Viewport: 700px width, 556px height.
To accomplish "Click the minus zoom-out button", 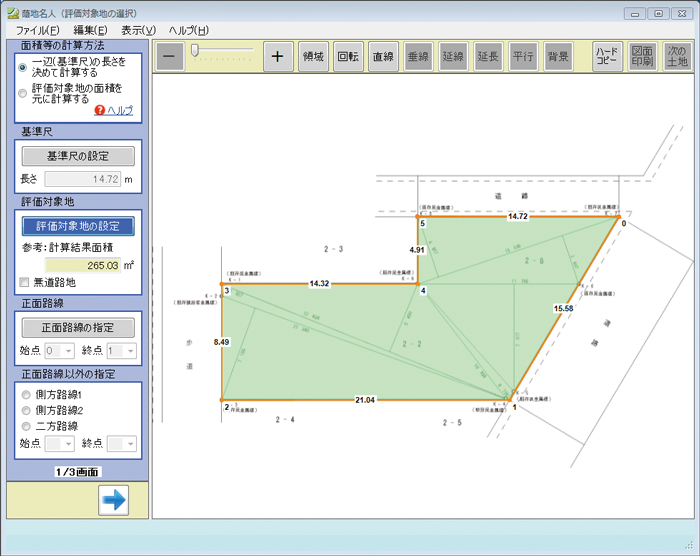I will pos(170,56).
